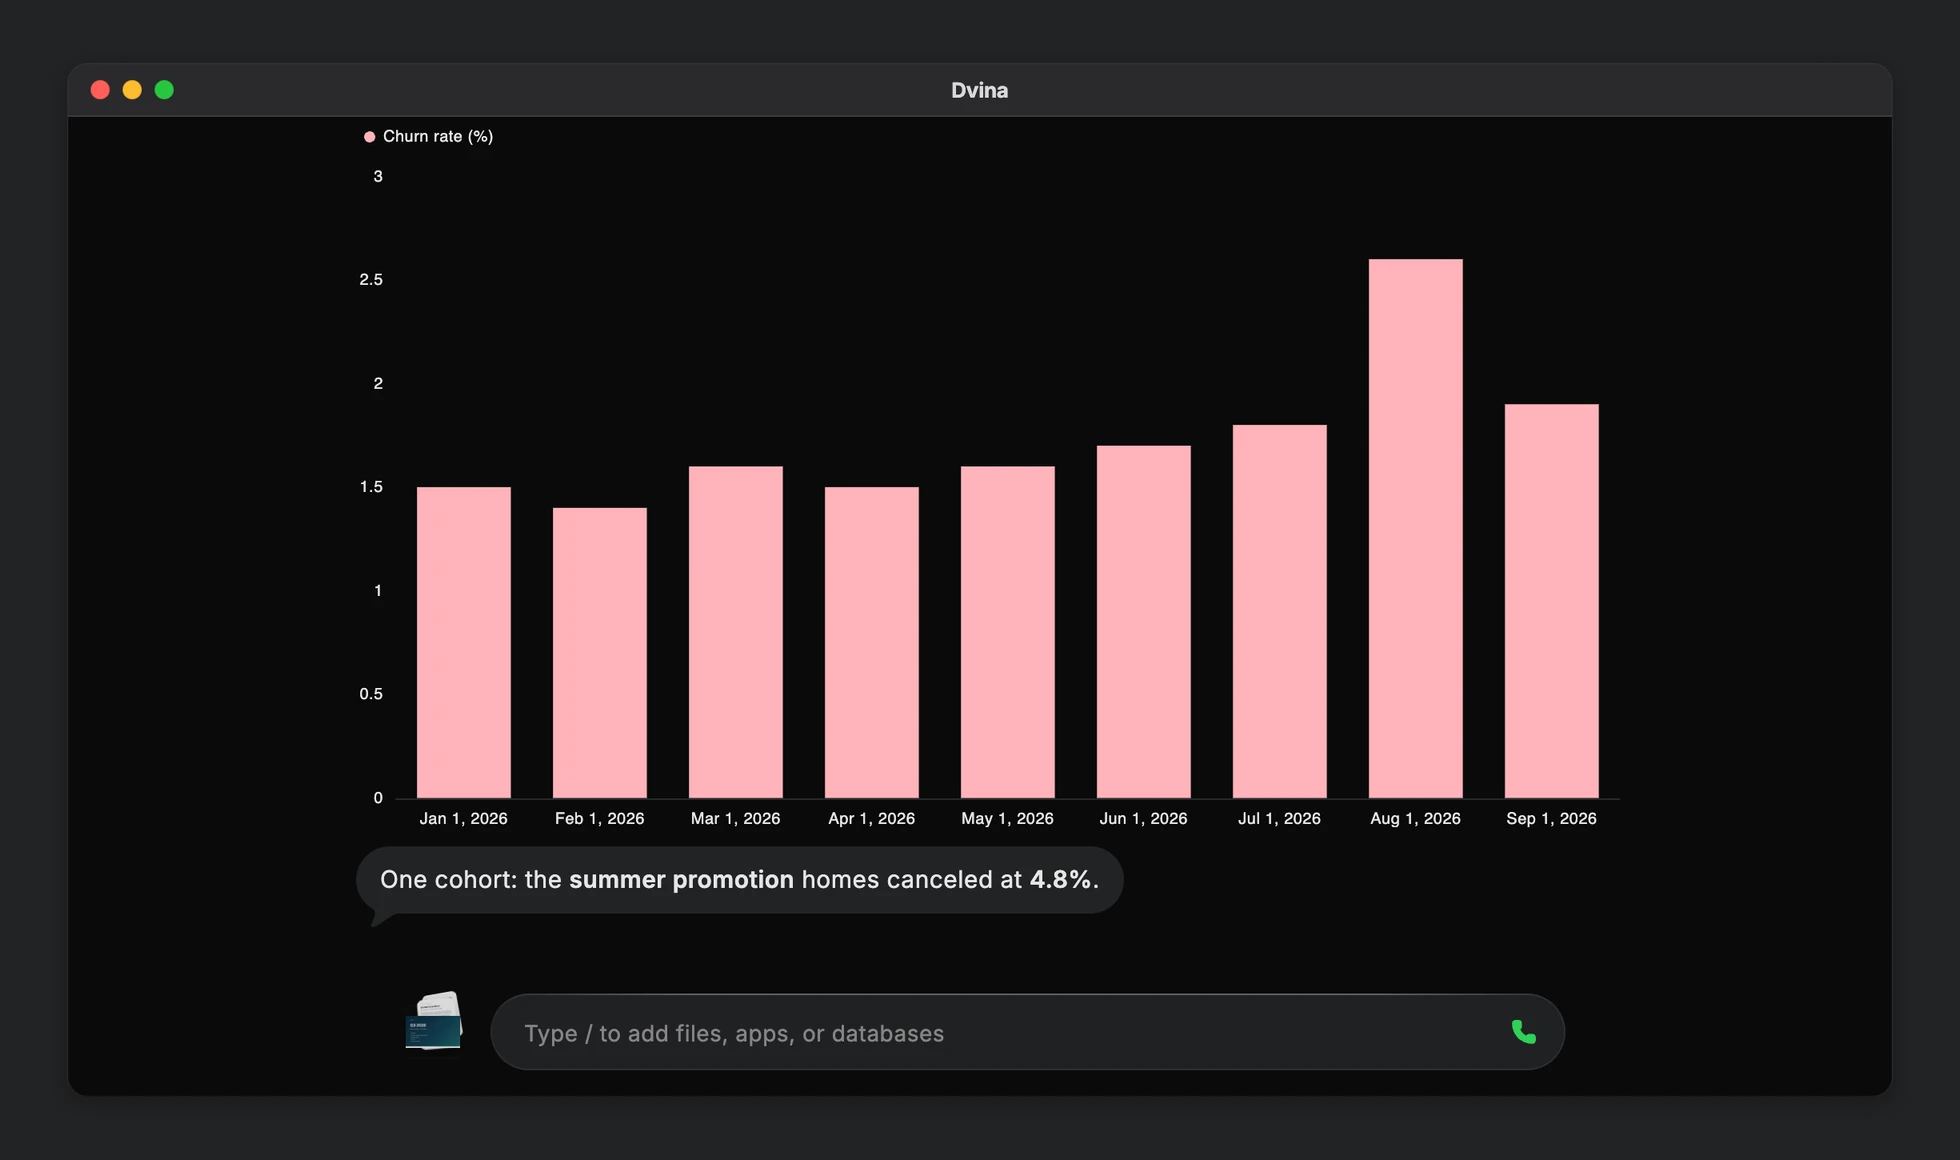The height and width of the screenshot is (1160, 1960).
Task: Click the Aug 1, 2026 axis label
Action: click(1415, 818)
